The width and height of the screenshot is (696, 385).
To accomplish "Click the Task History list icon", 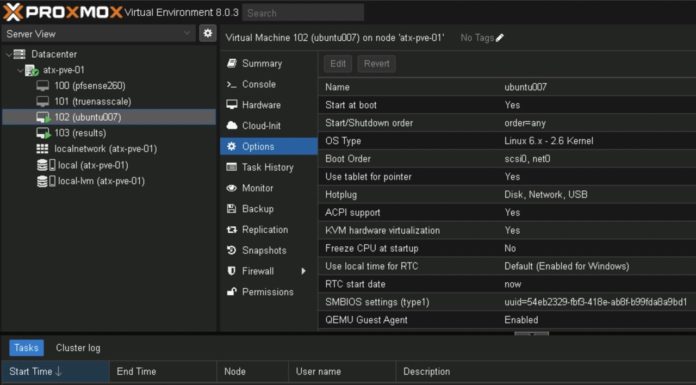I will 231,167.
